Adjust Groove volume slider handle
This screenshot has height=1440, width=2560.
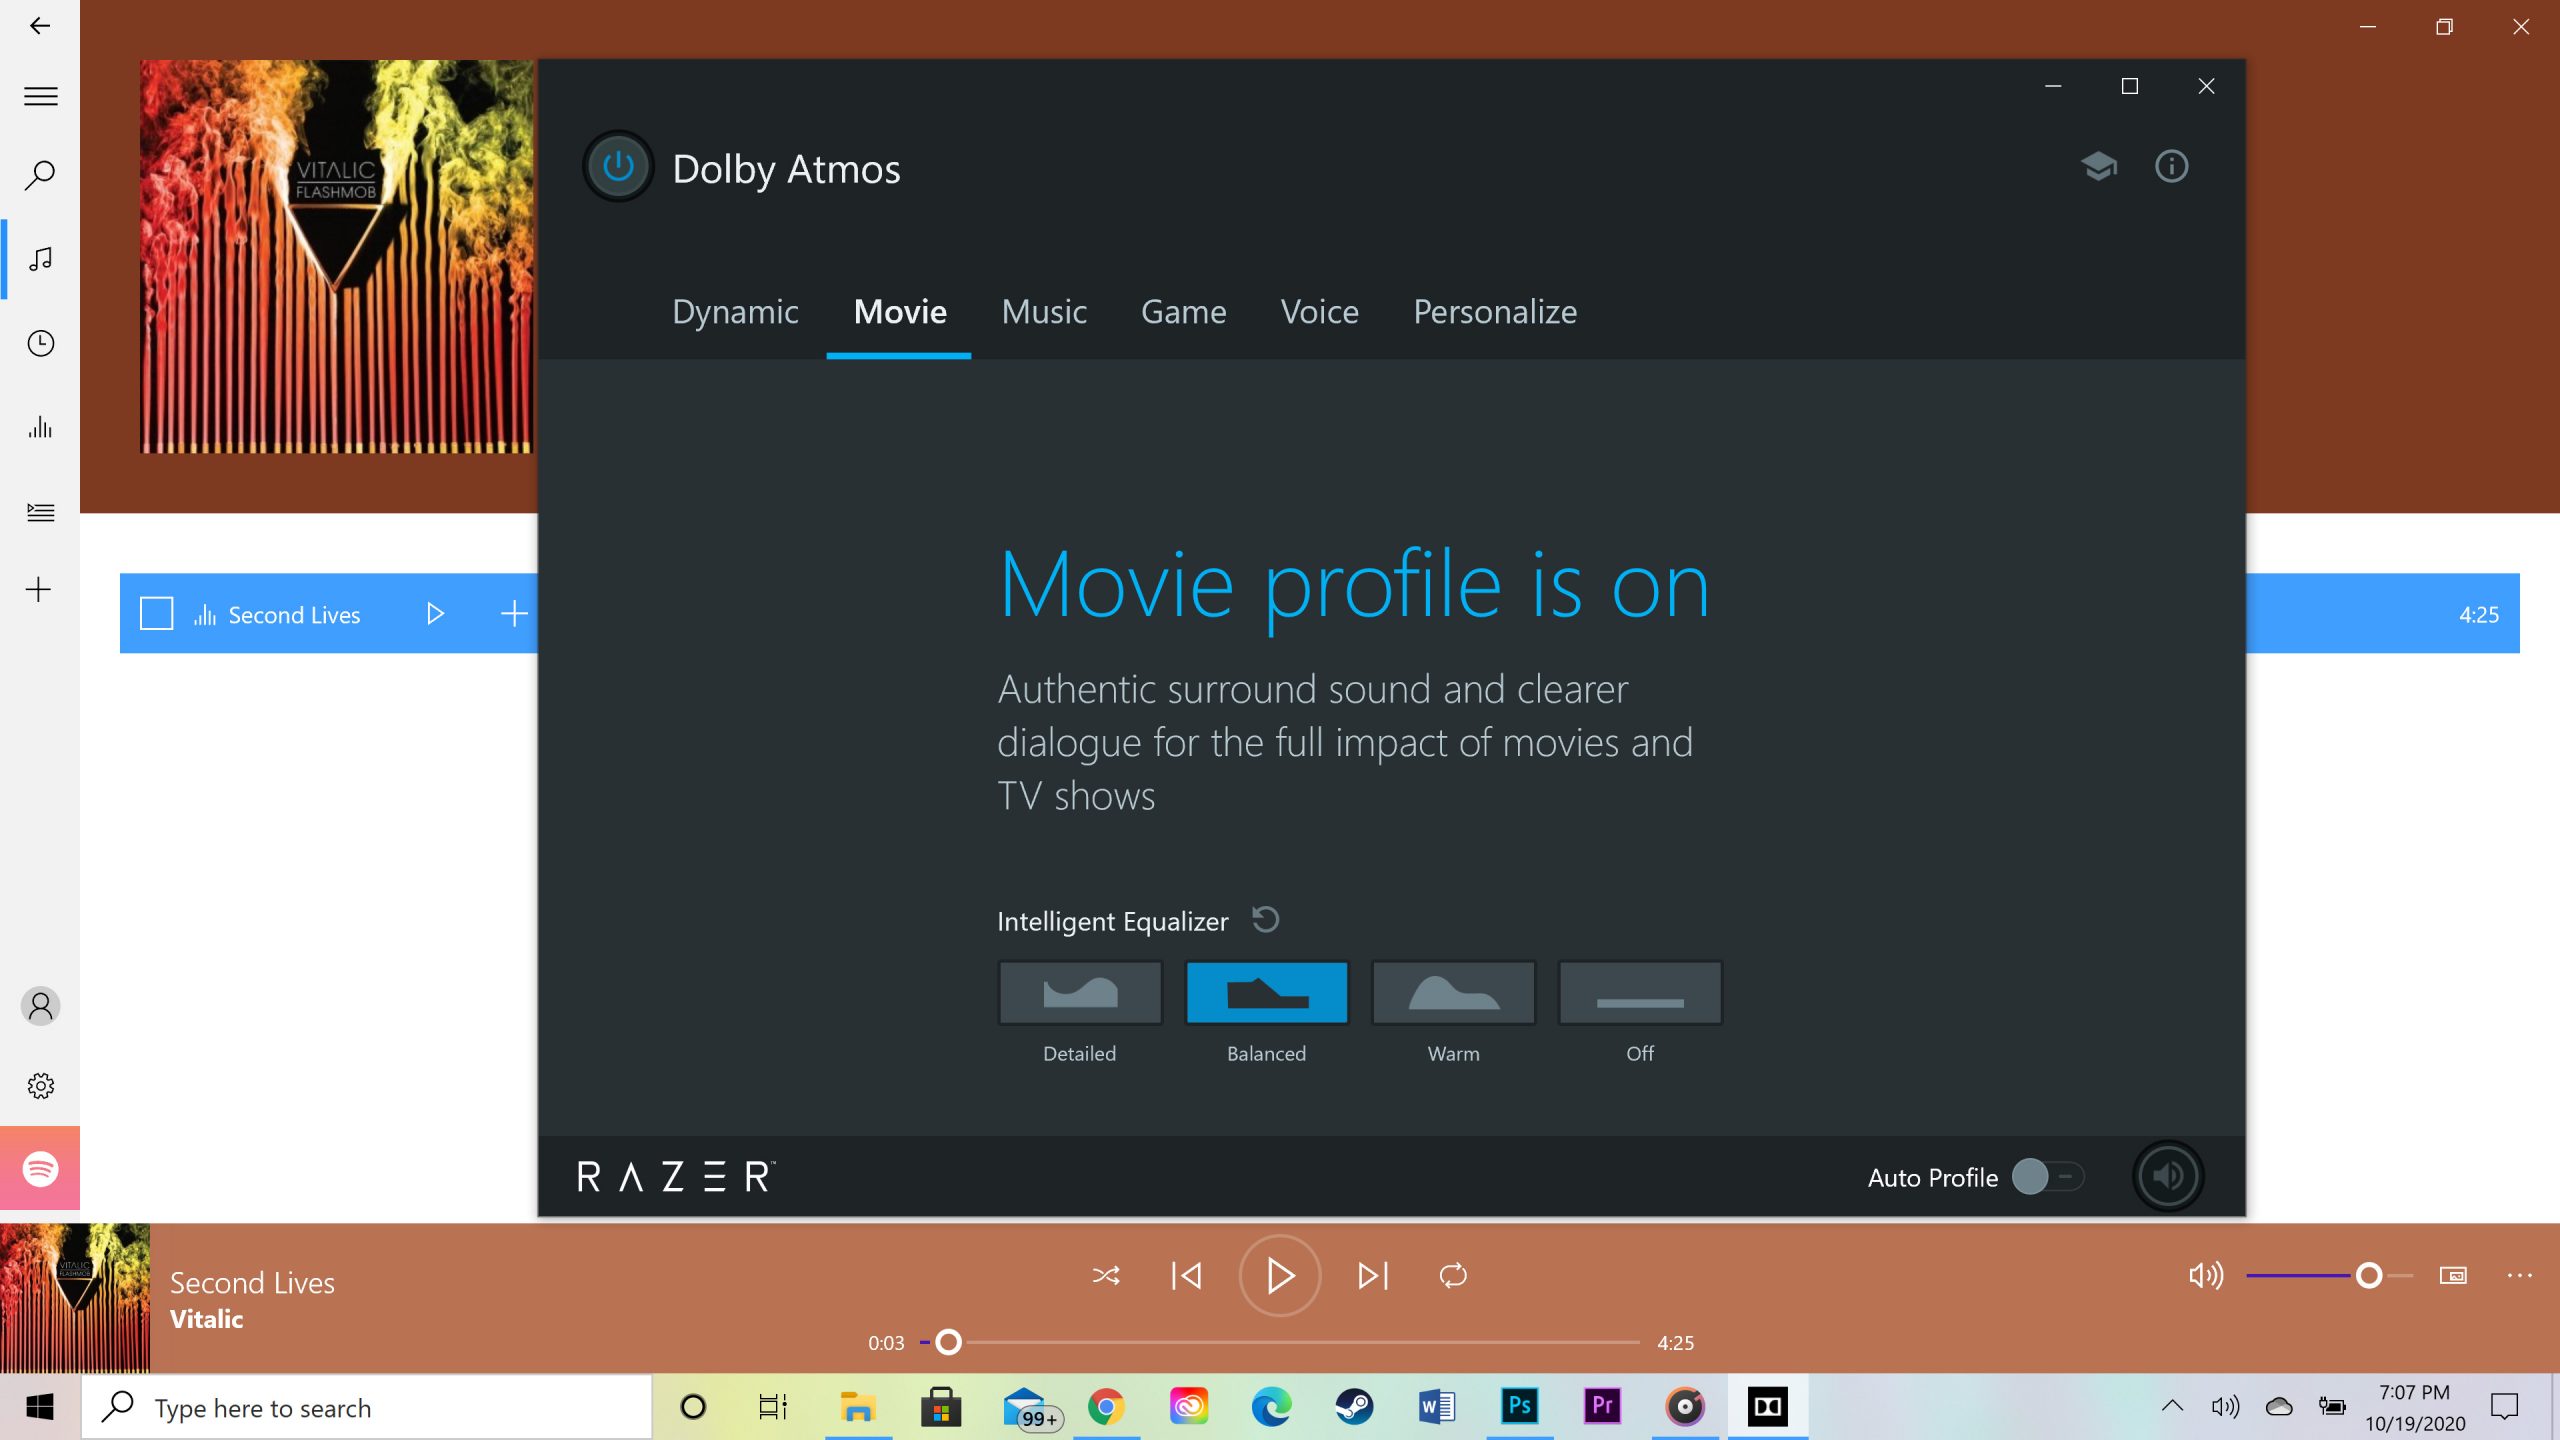[2369, 1276]
